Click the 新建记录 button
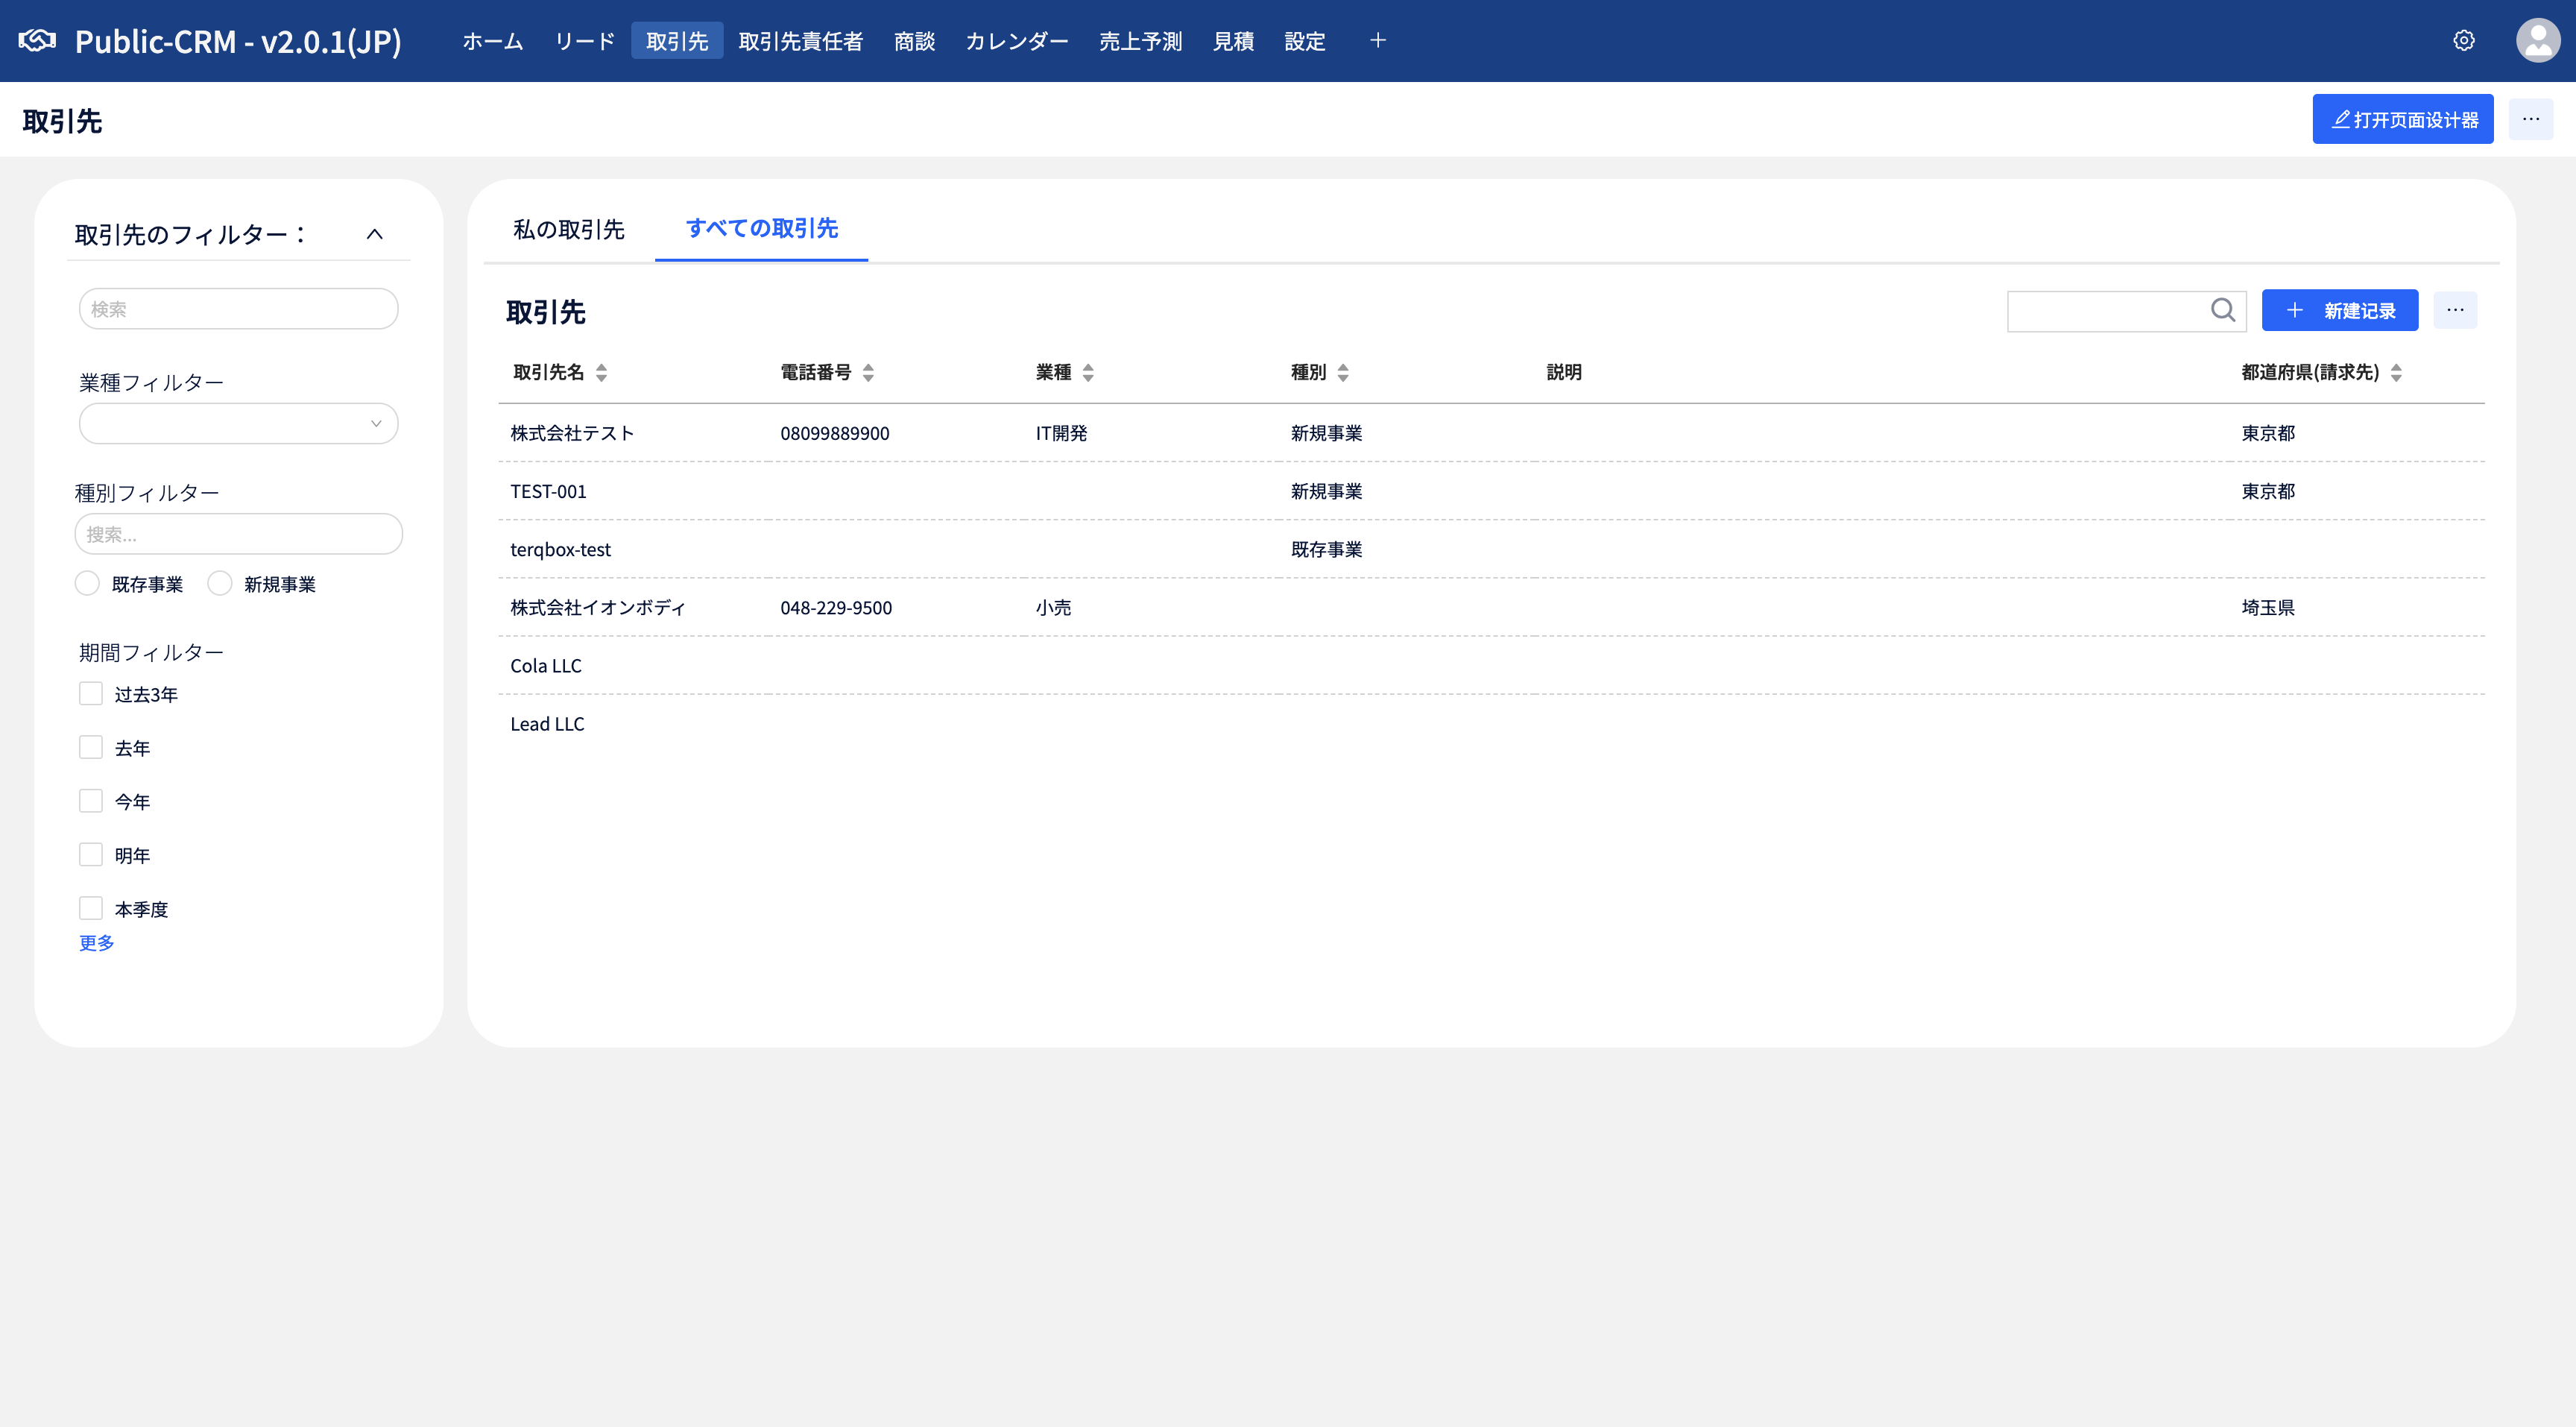The width and height of the screenshot is (2576, 1427). click(x=2339, y=311)
